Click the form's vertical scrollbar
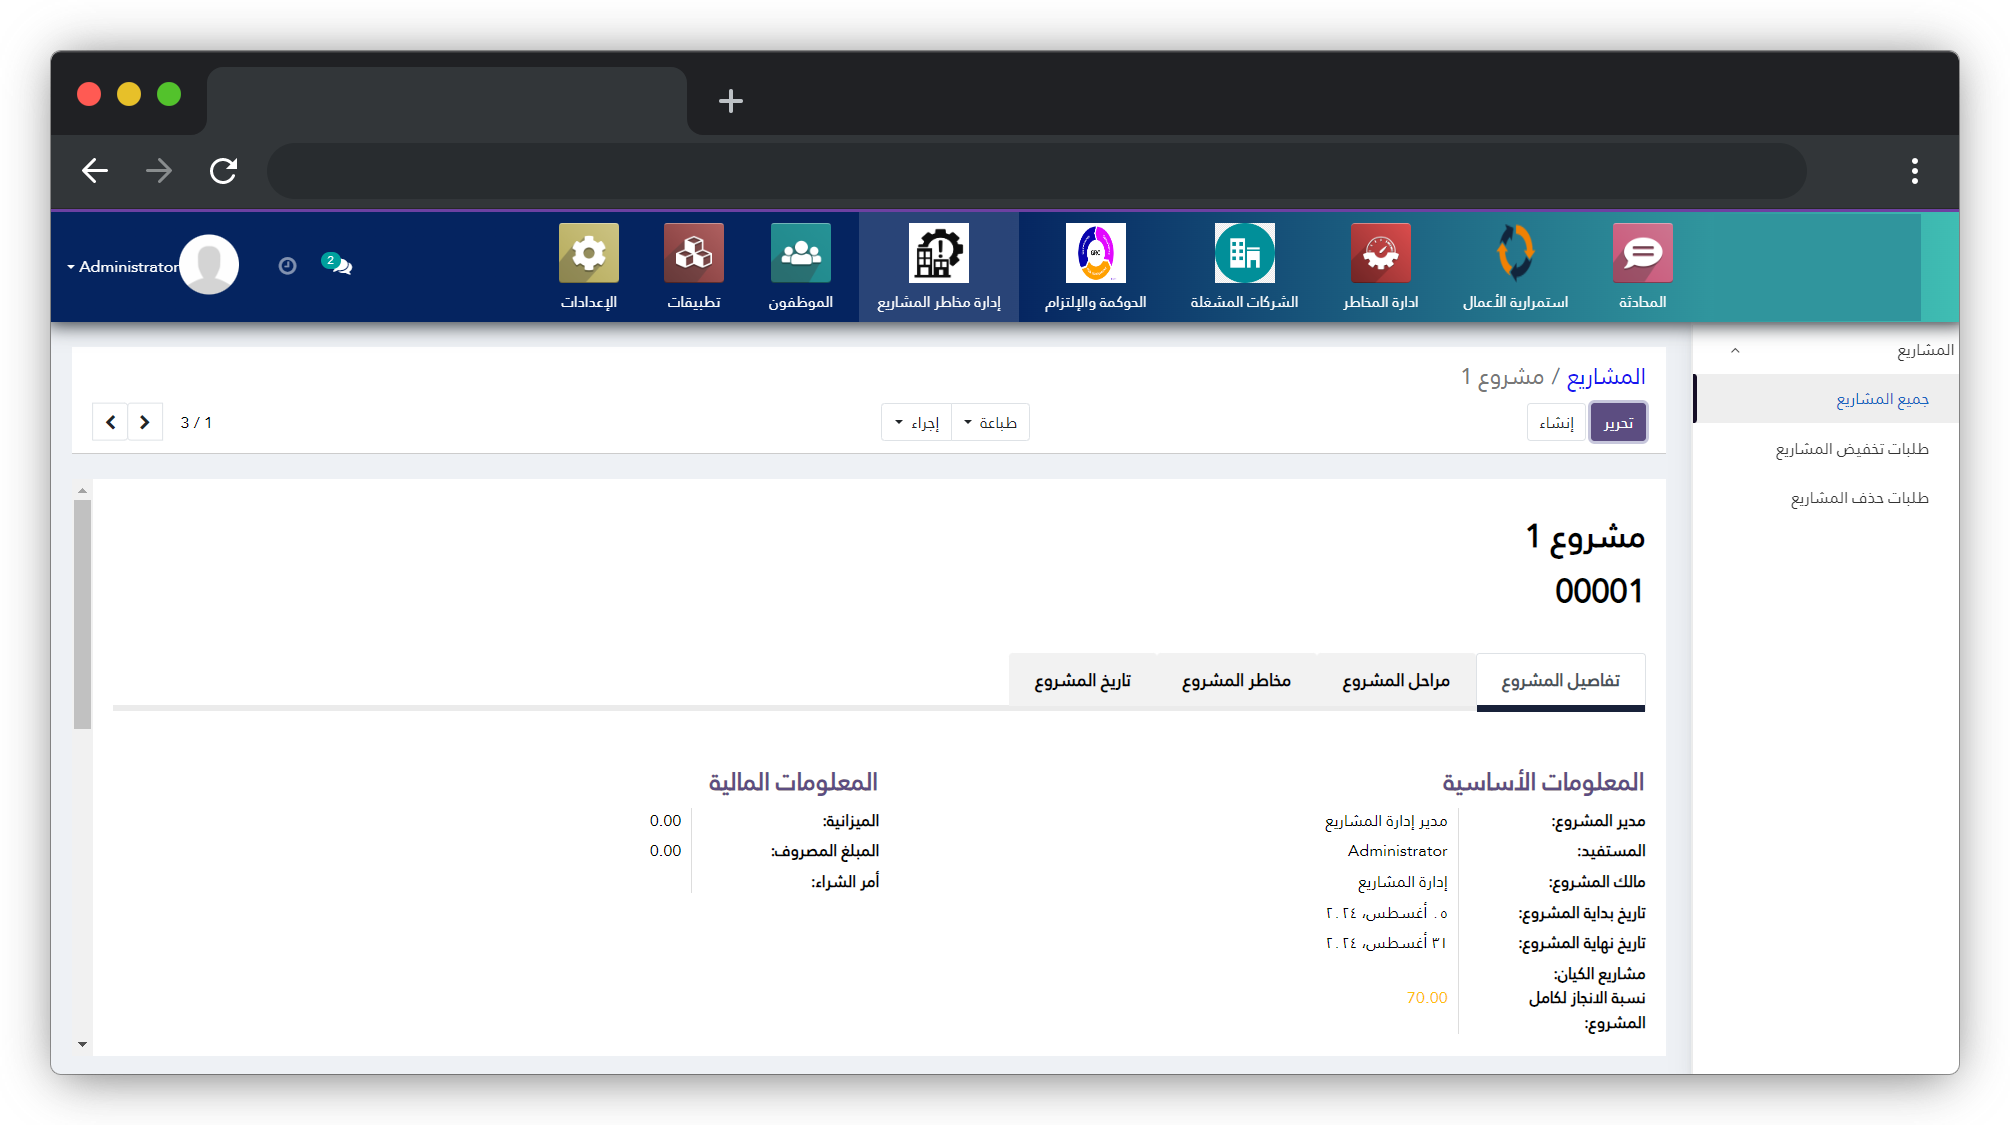The image size is (2010, 1125). 82,614
